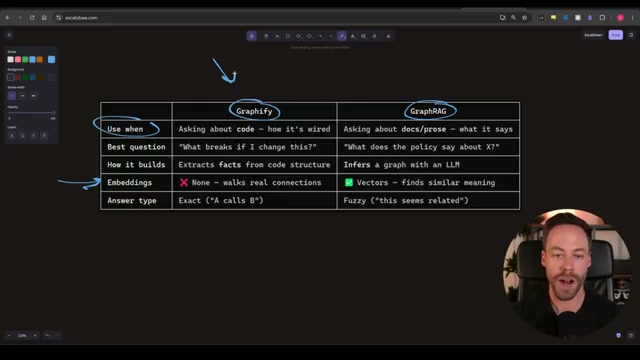This screenshot has width=640, height=360.
Task: Open the Excalidraw hamburger main menu
Action: (x=9, y=35)
